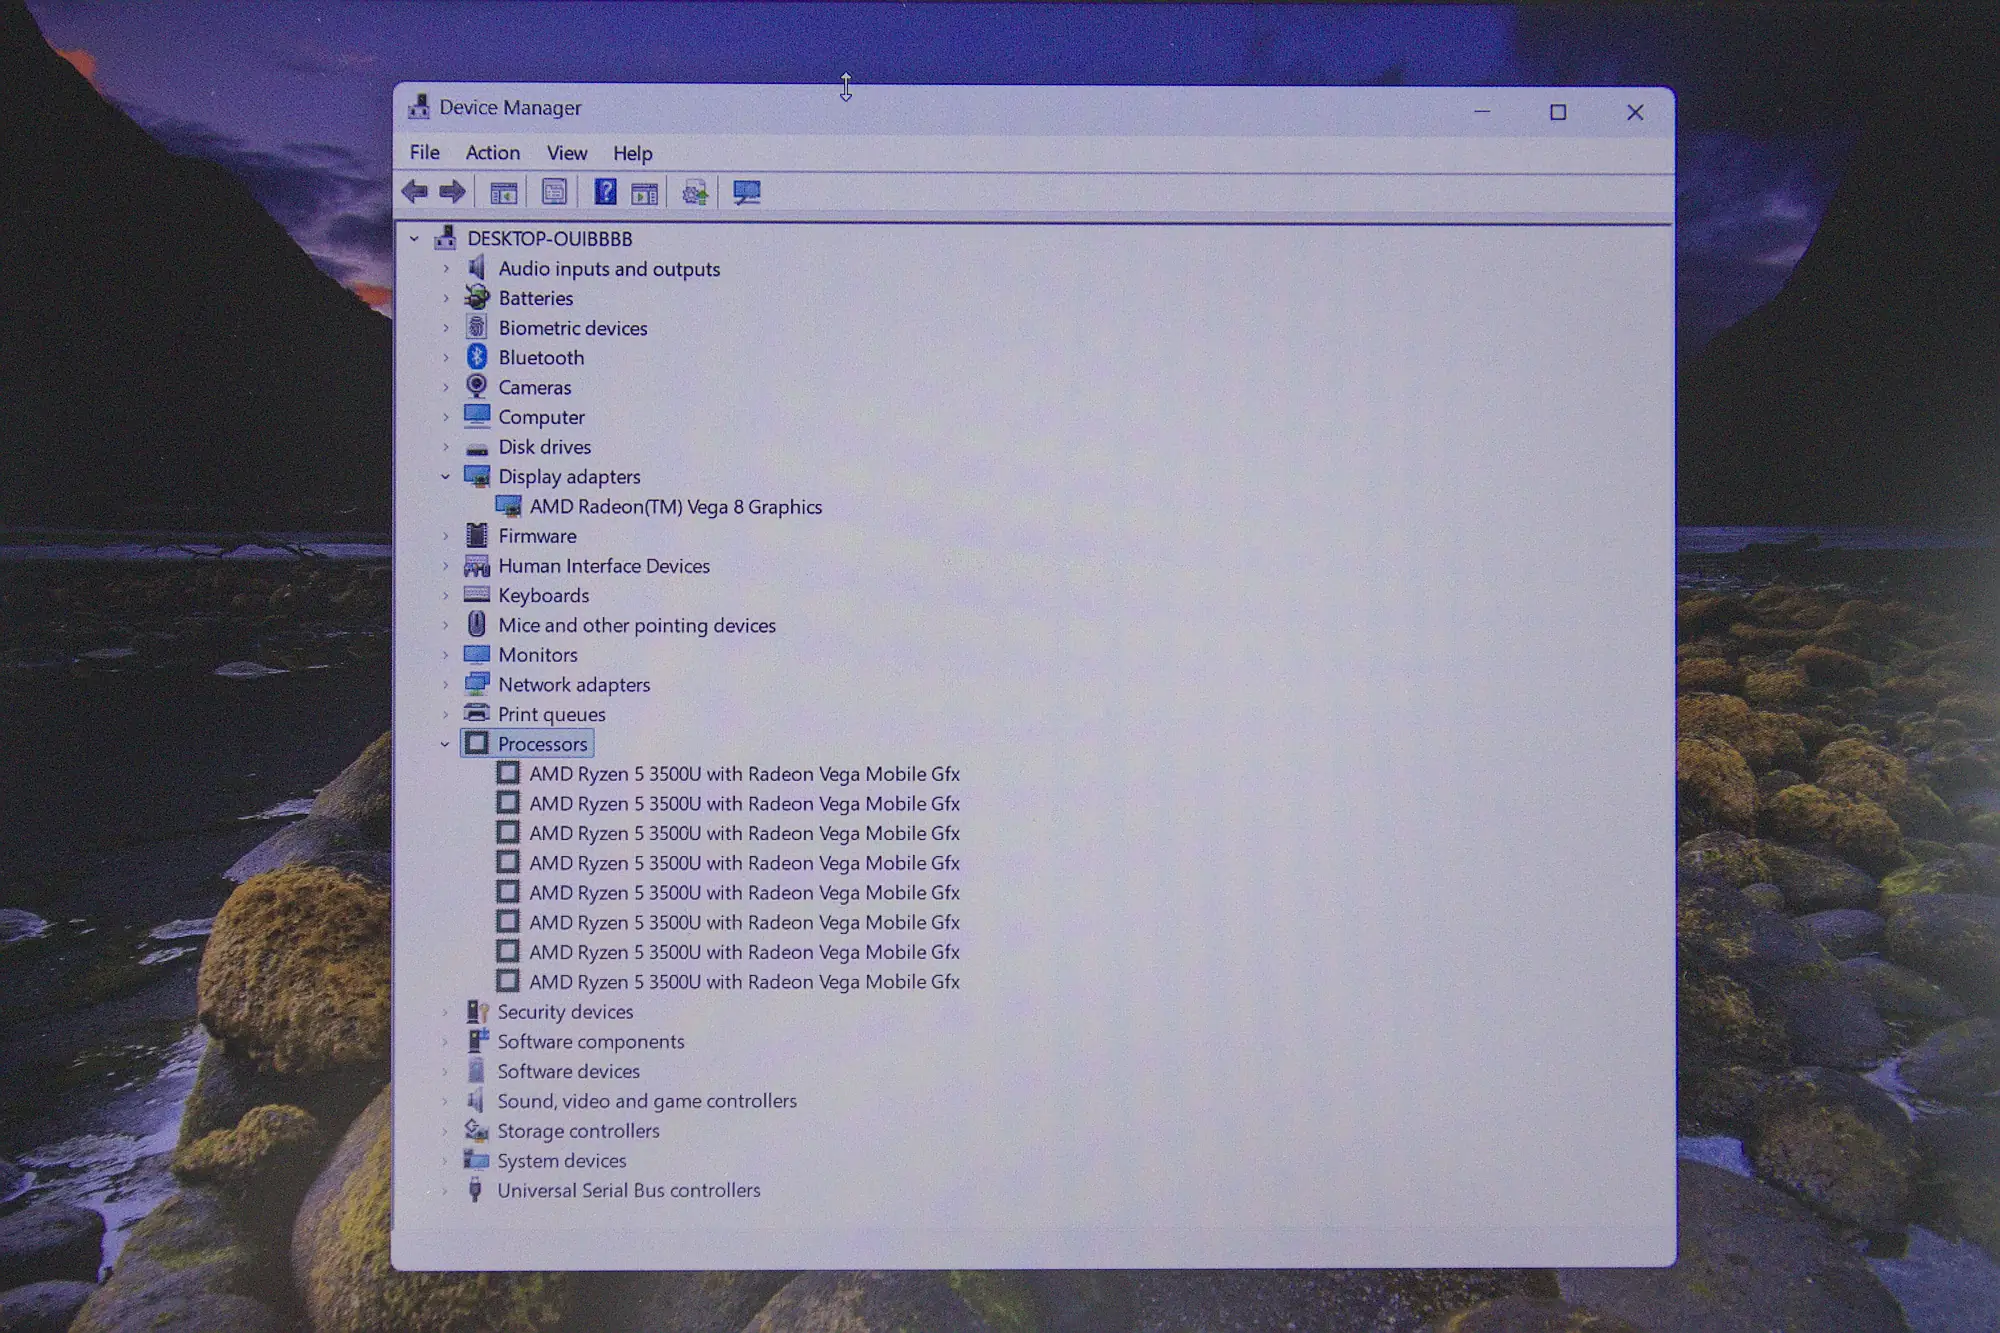Select the Storage controllers label
The height and width of the screenshot is (1333, 2000).
(x=578, y=1131)
